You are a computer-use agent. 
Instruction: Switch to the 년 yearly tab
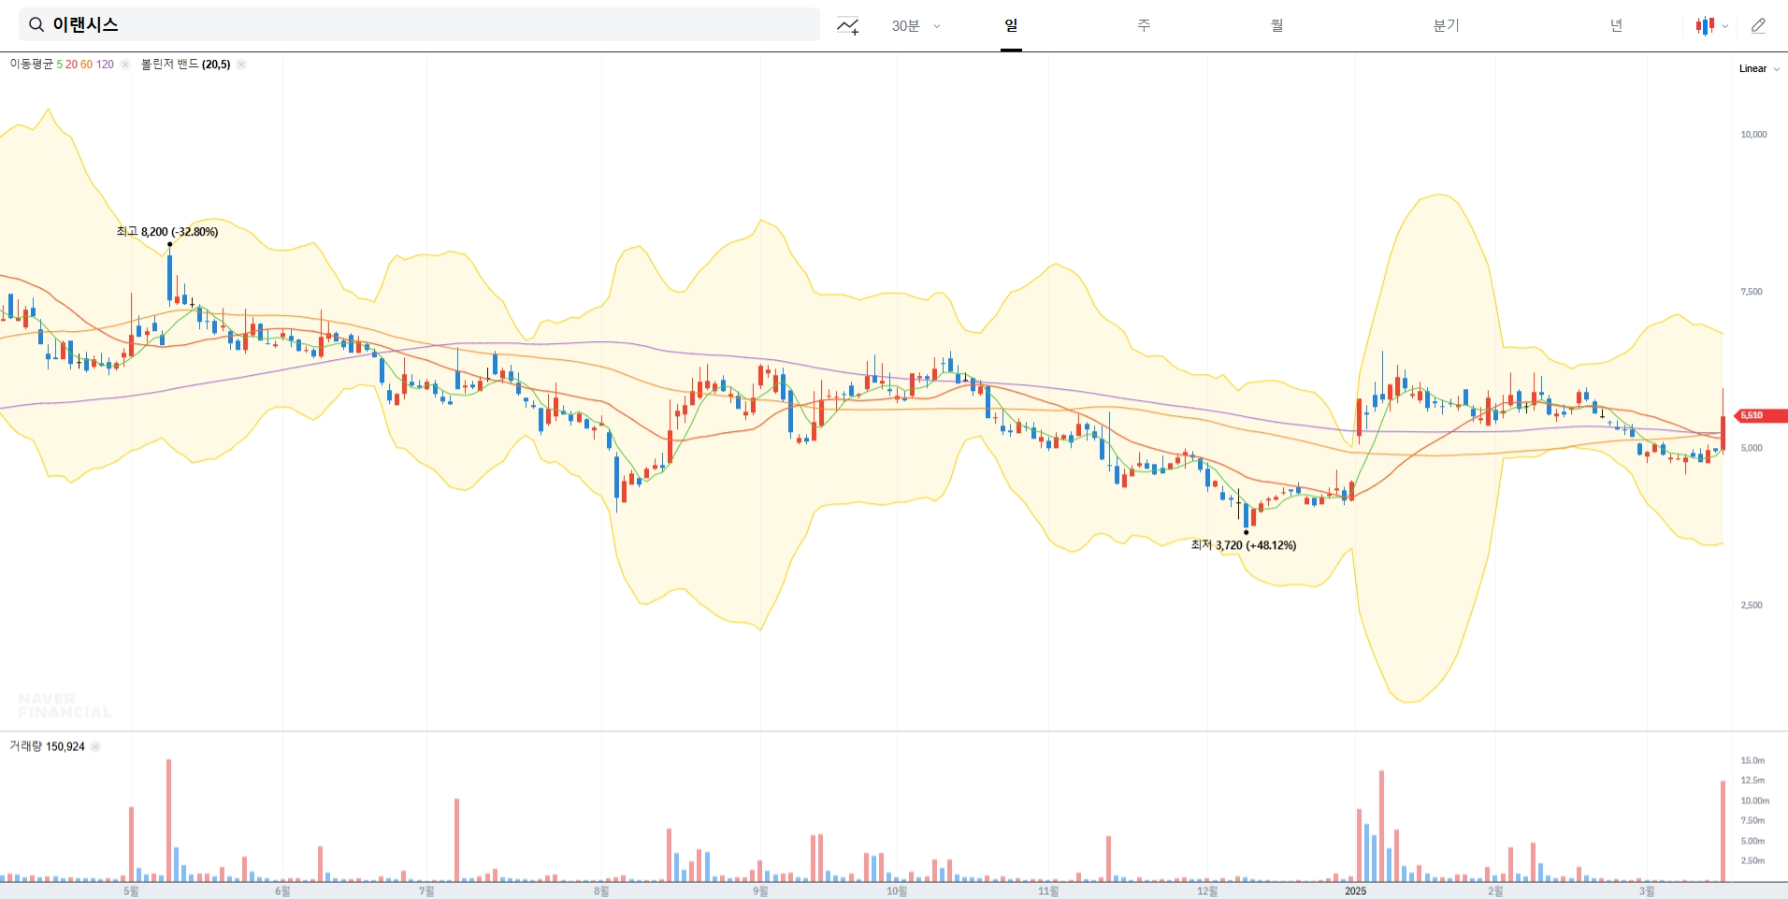point(1616,26)
